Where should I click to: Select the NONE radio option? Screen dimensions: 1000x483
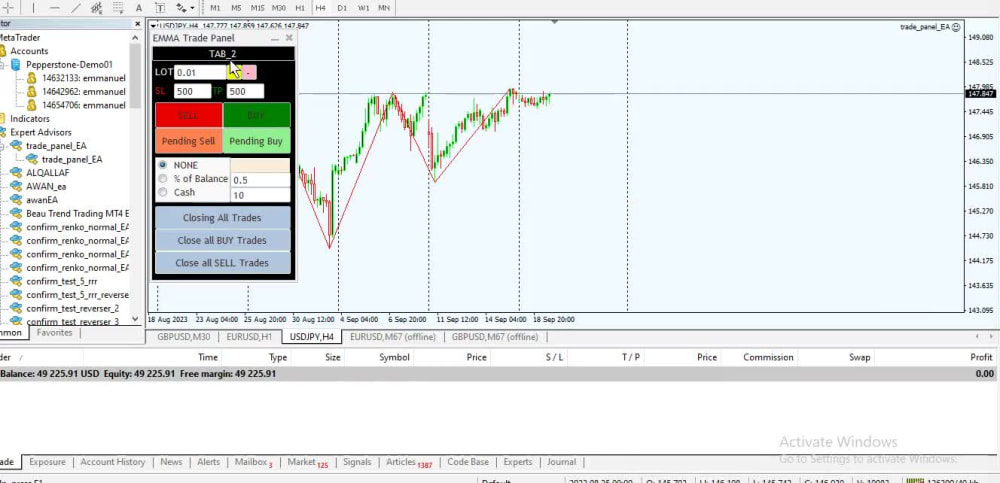(163, 165)
